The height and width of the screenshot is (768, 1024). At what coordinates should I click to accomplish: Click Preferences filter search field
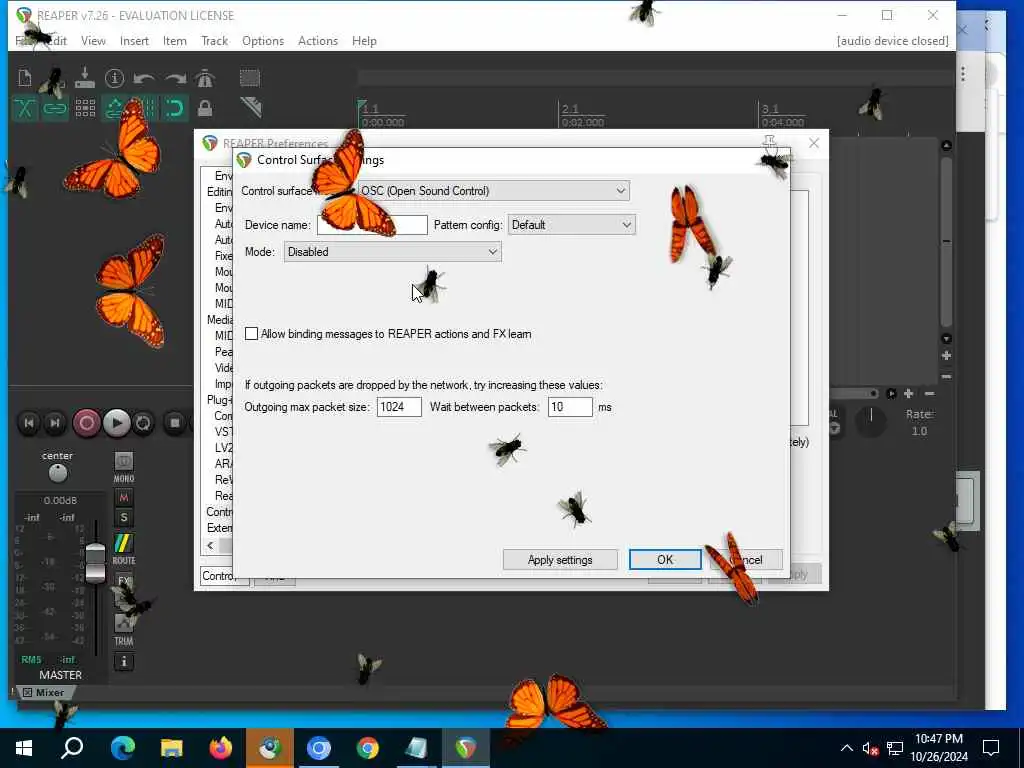coord(224,575)
